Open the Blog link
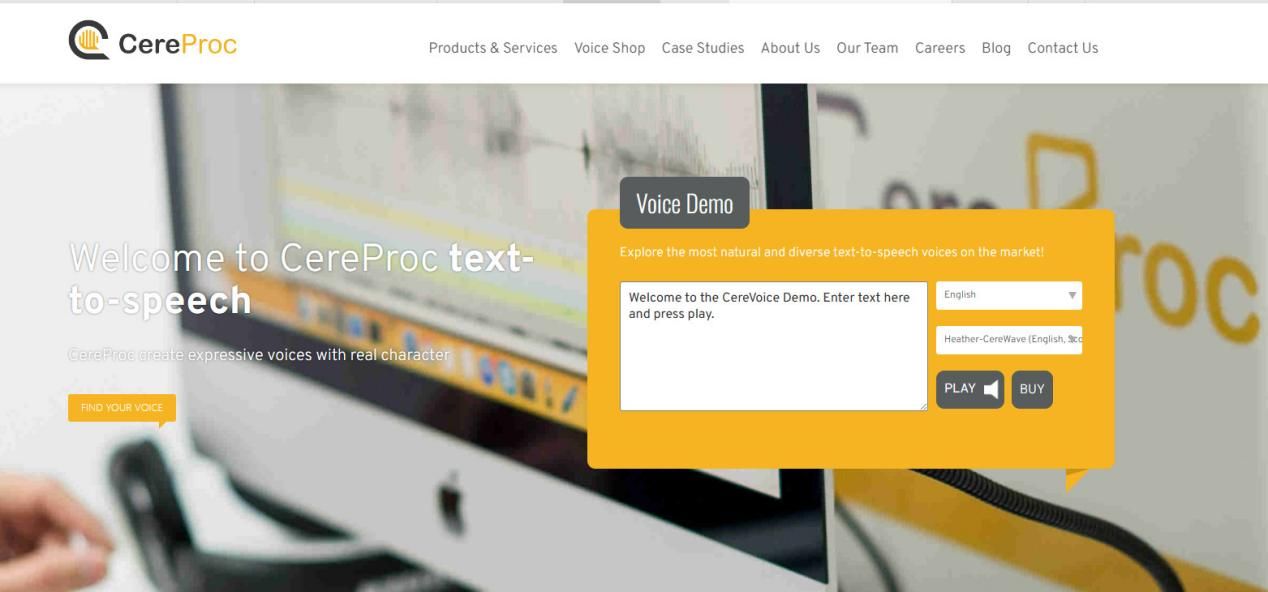The image size is (1268, 592). [996, 48]
